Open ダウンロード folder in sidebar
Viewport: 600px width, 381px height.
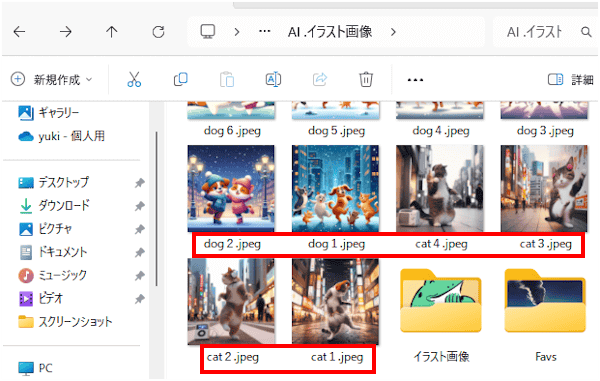(54, 206)
